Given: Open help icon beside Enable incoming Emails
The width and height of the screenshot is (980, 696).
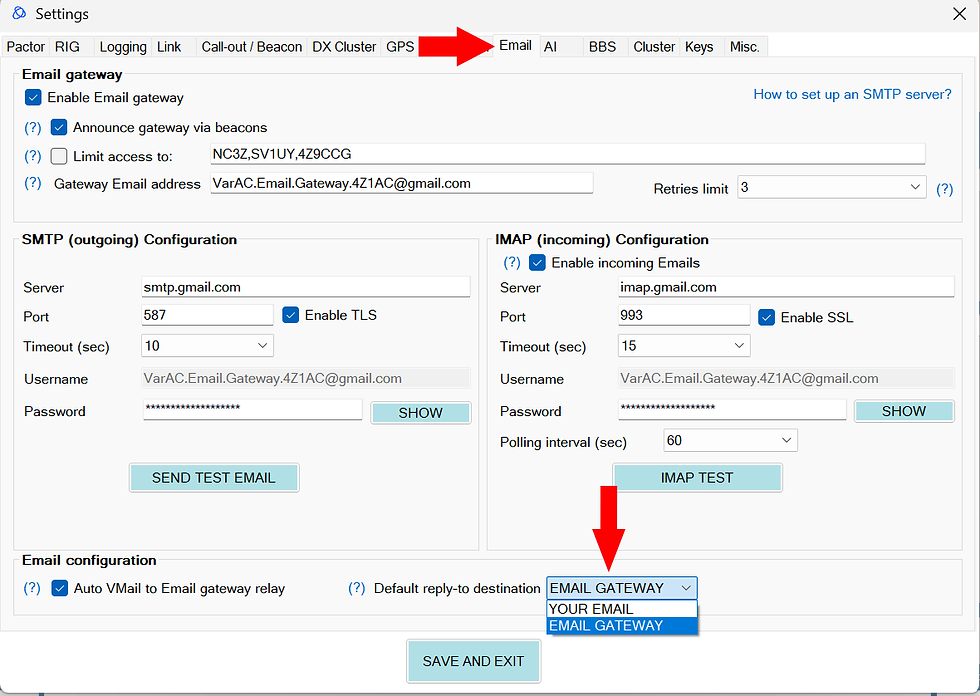Looking at the screenshot, I should (x=512, y=262).
